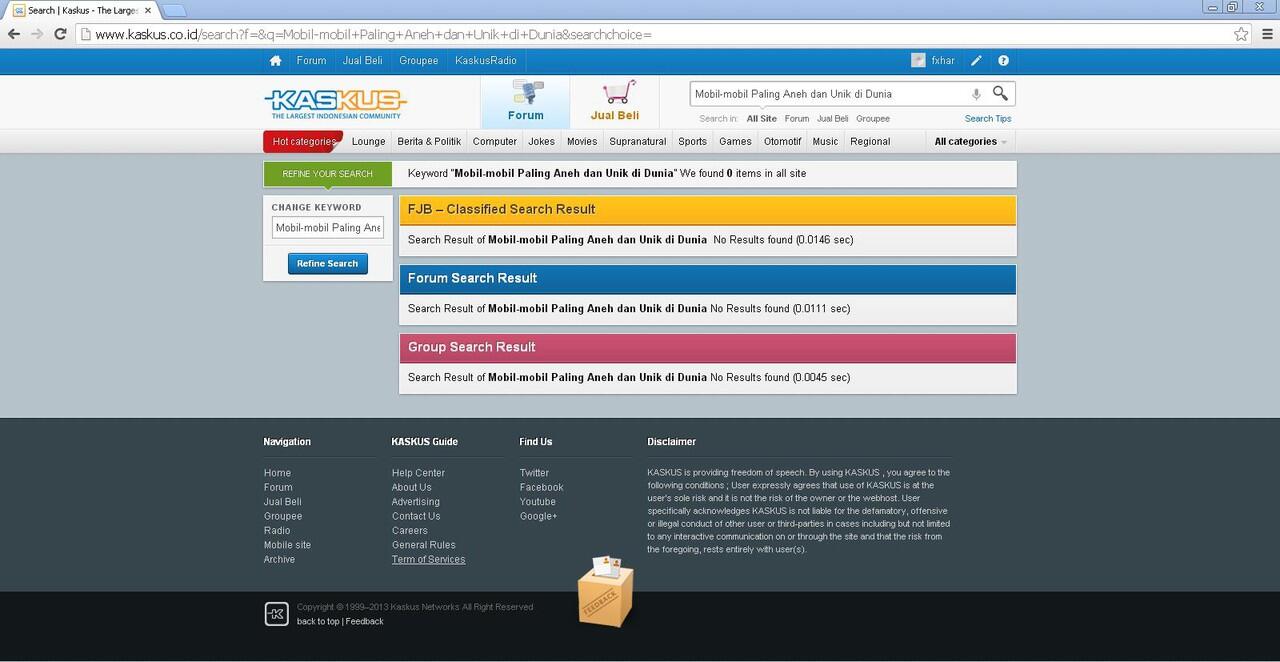Open the Search Tips link
This screenshot has width=1280, height=662.
(988, 118)
